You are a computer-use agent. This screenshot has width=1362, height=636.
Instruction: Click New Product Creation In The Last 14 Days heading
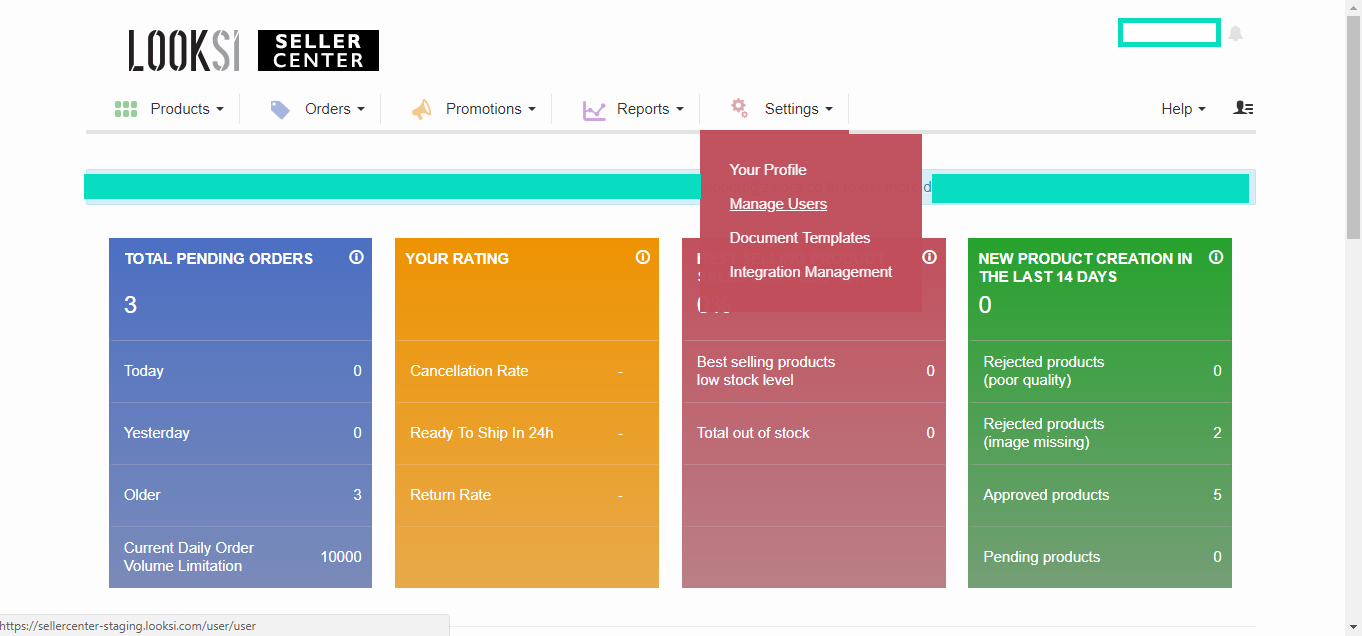(x=1086, y=267)
